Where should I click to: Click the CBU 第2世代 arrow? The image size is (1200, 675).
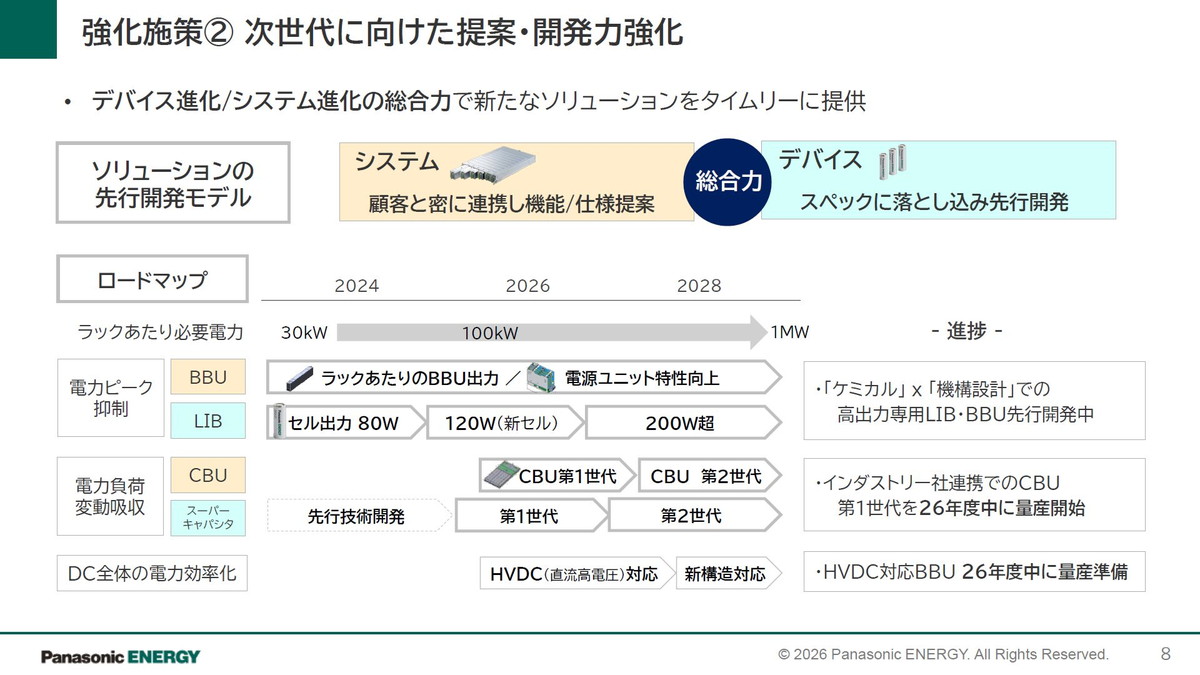coord(710,476)
